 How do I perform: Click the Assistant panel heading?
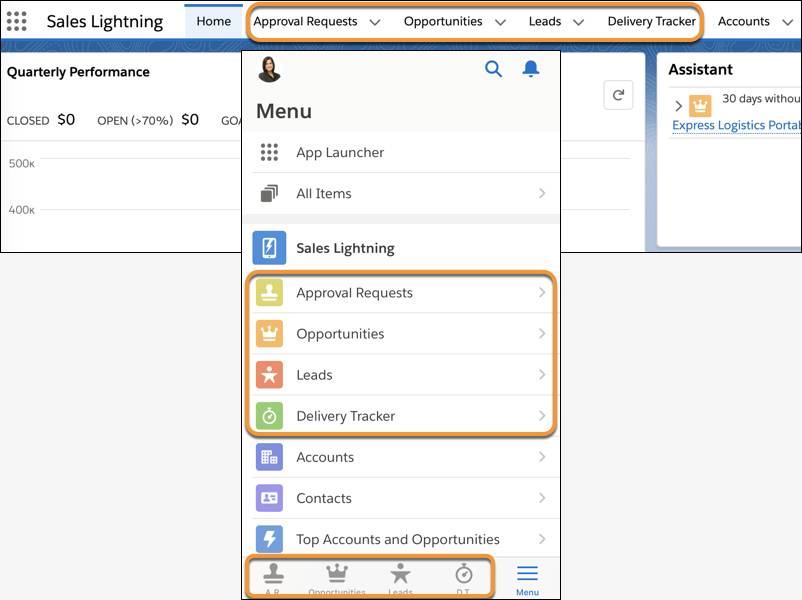click(x=700, y=70)
